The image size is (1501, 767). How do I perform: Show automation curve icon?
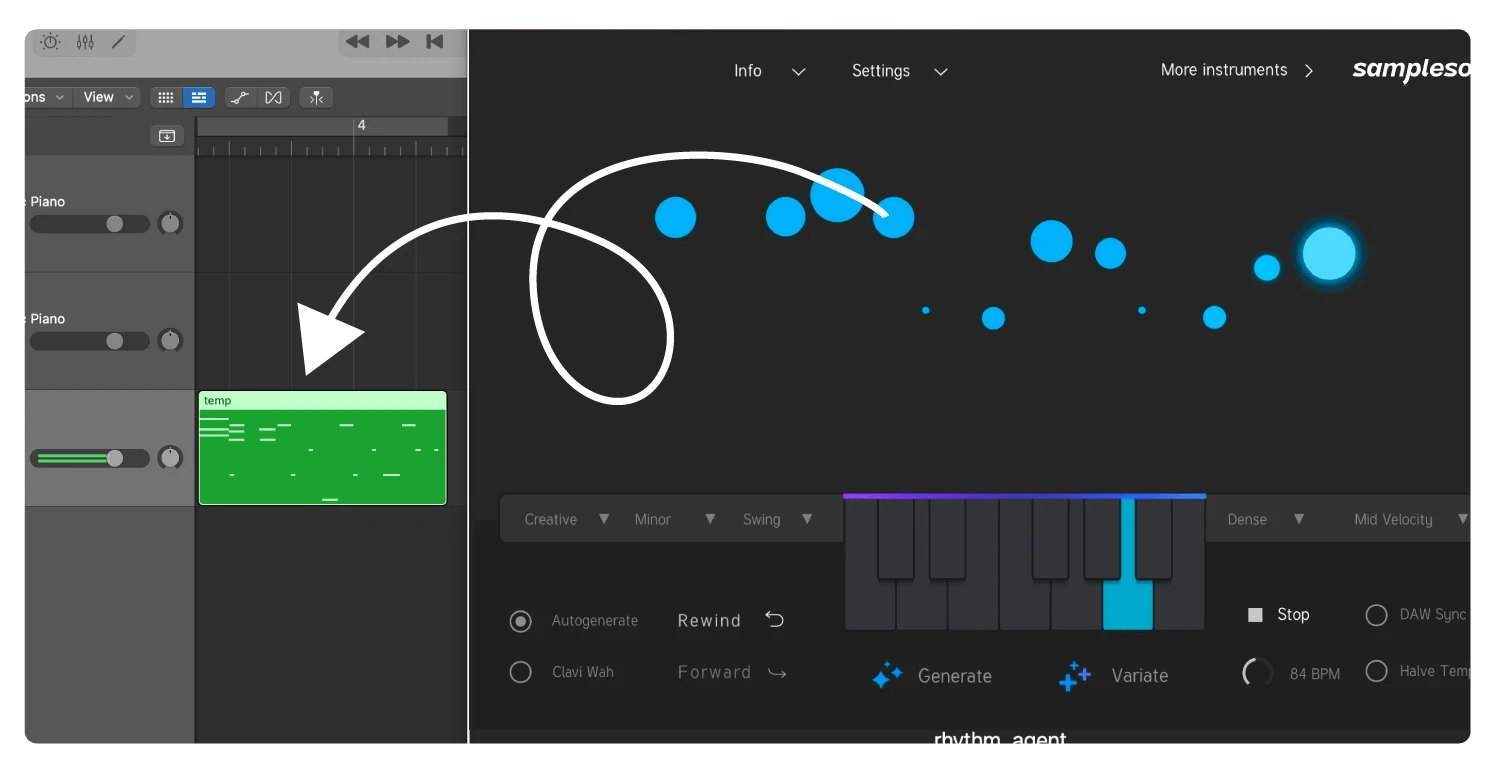pos(239,97)
